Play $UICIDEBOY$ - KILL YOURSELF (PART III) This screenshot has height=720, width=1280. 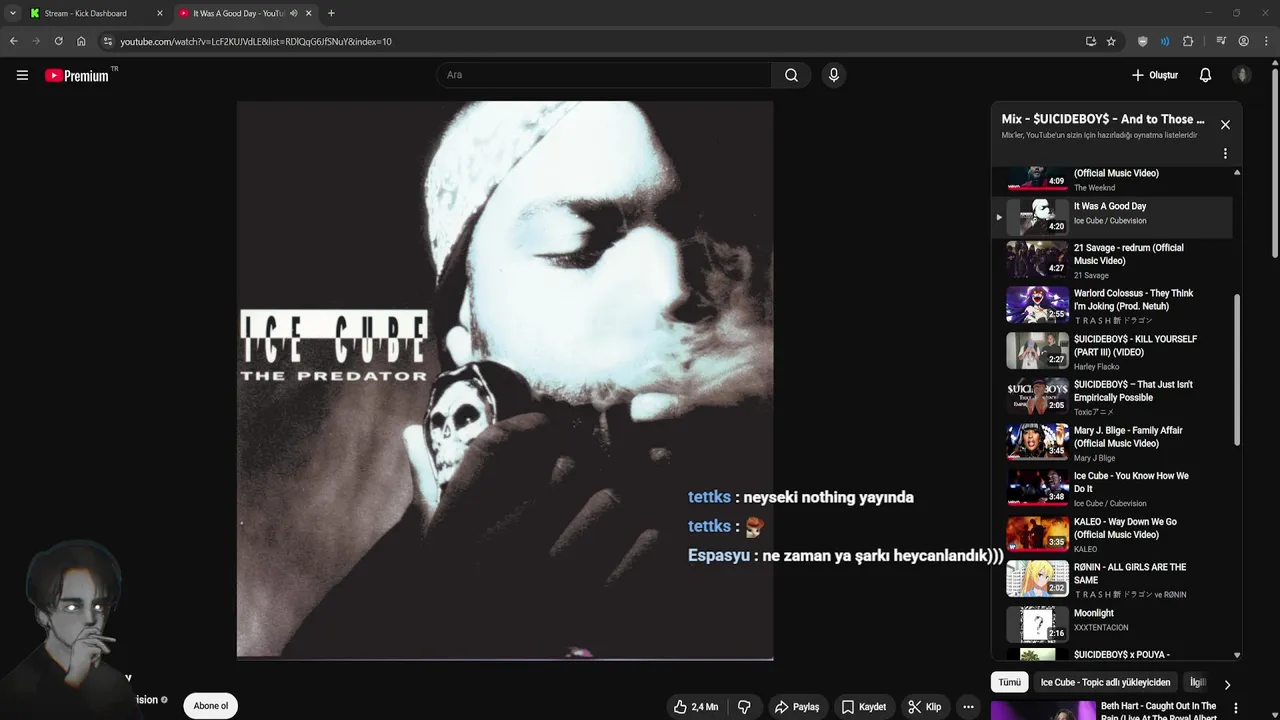1112,351
